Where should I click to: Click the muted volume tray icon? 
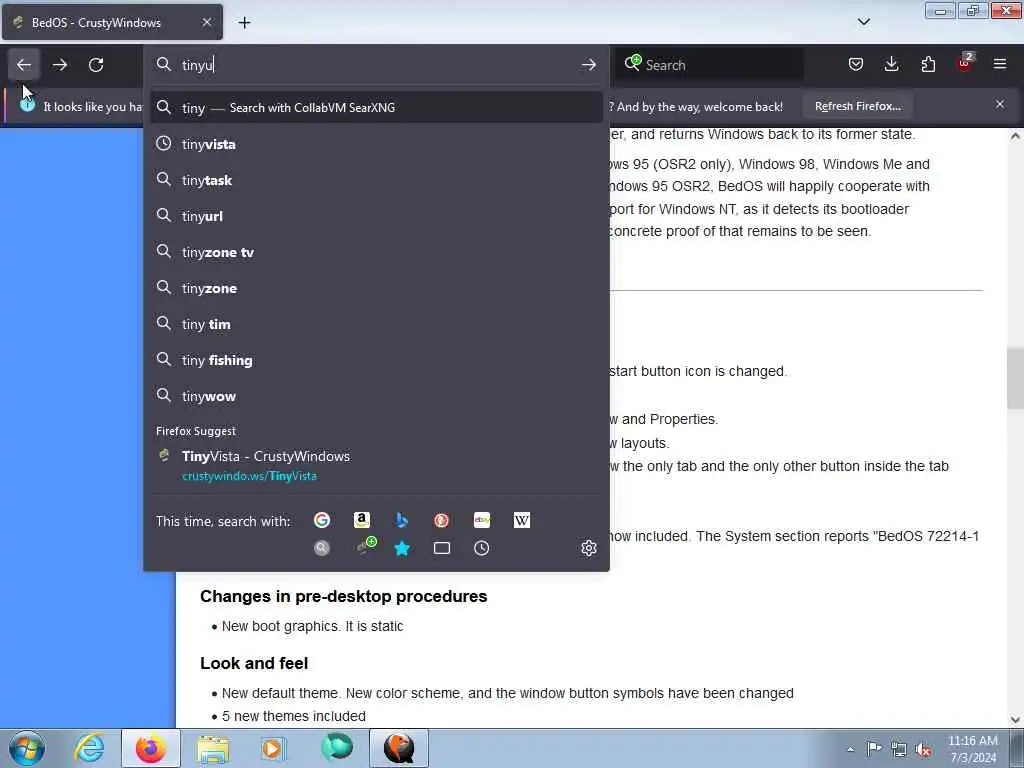click(x=923, y=749)
